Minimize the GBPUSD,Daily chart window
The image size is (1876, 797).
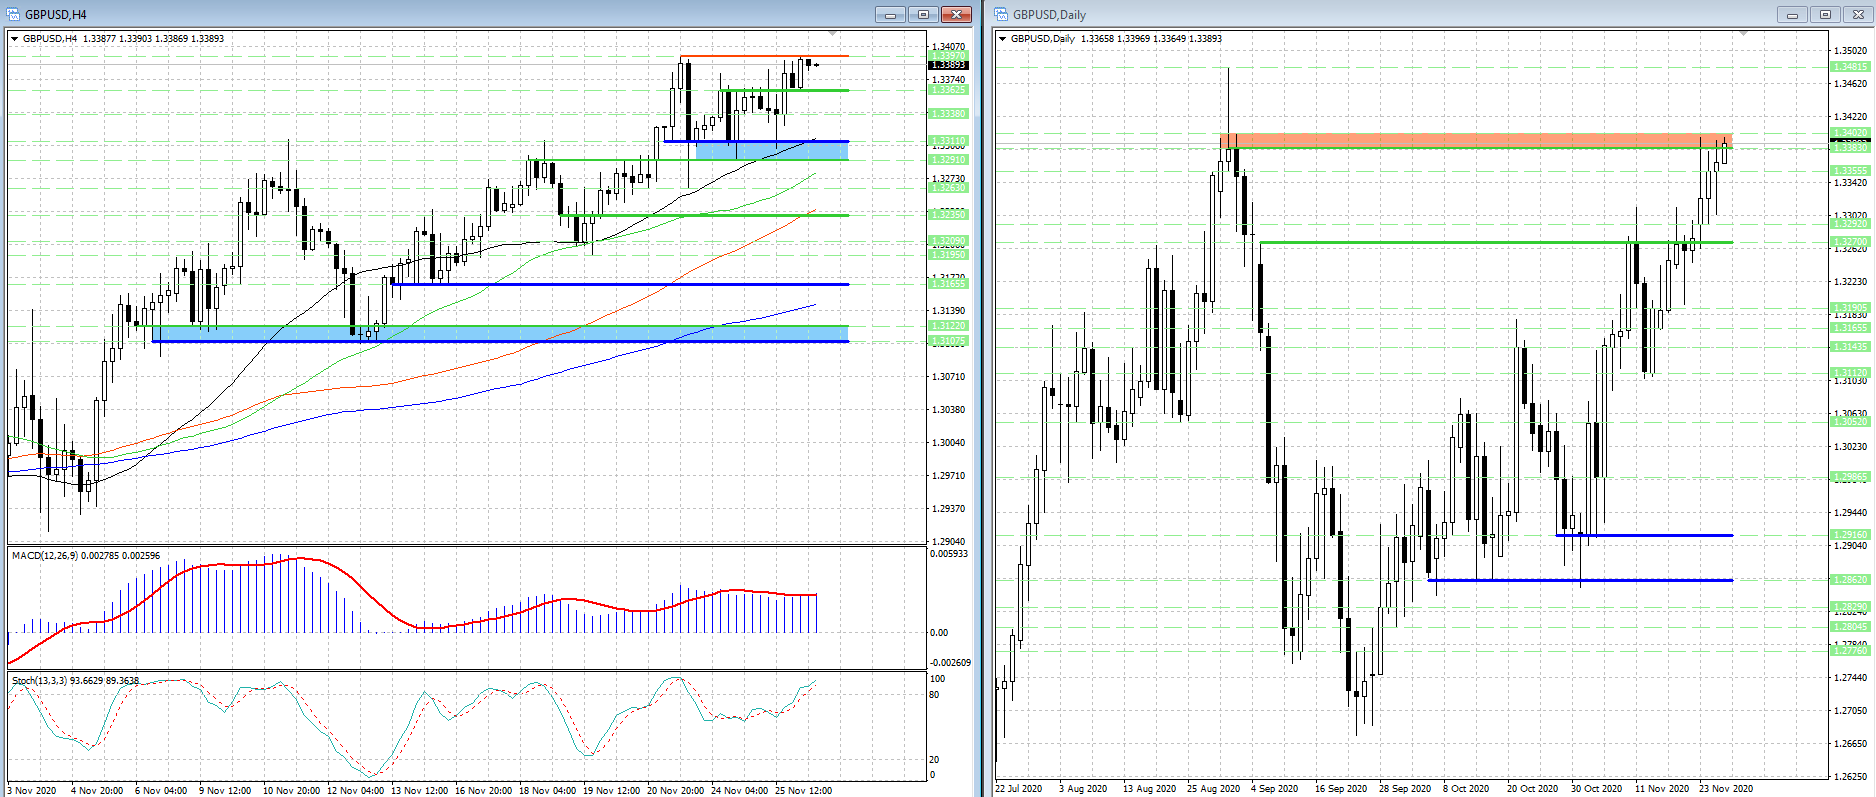1791,14
